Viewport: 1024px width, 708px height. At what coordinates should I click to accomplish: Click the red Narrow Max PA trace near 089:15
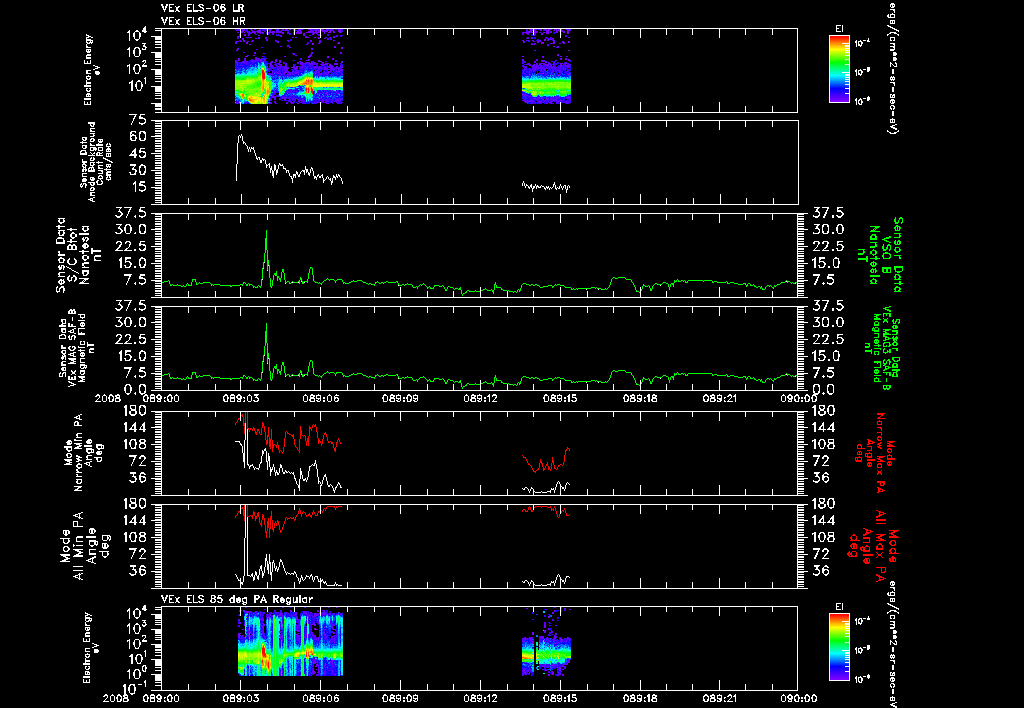[x=546, y=460]
